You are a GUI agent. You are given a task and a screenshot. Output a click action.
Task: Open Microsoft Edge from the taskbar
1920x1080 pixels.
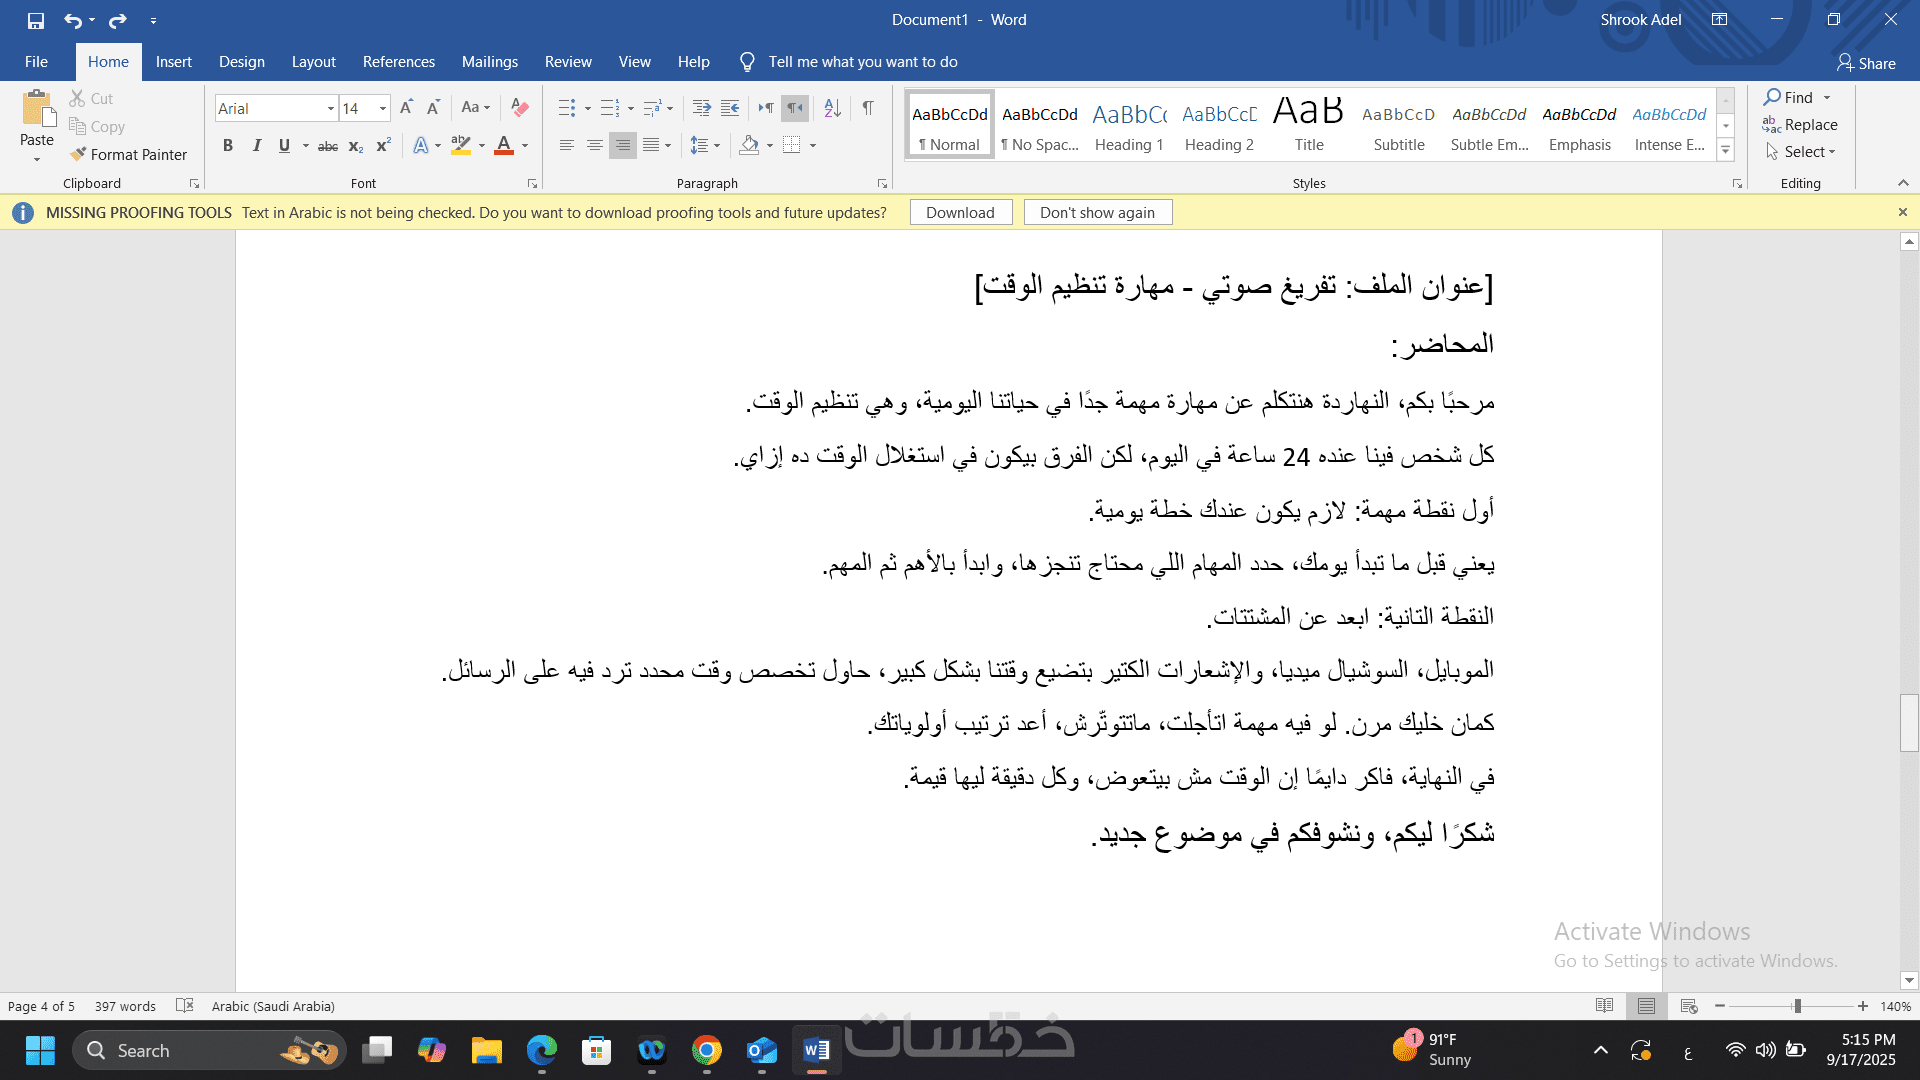click(542, 1050)
